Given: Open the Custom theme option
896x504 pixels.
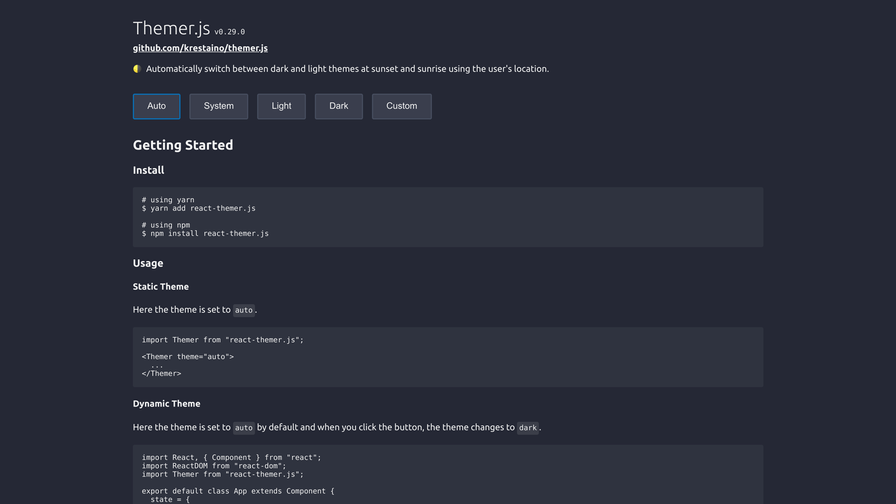Looking at the screenshot, I should pyautogui.click(x=402, y=106).
